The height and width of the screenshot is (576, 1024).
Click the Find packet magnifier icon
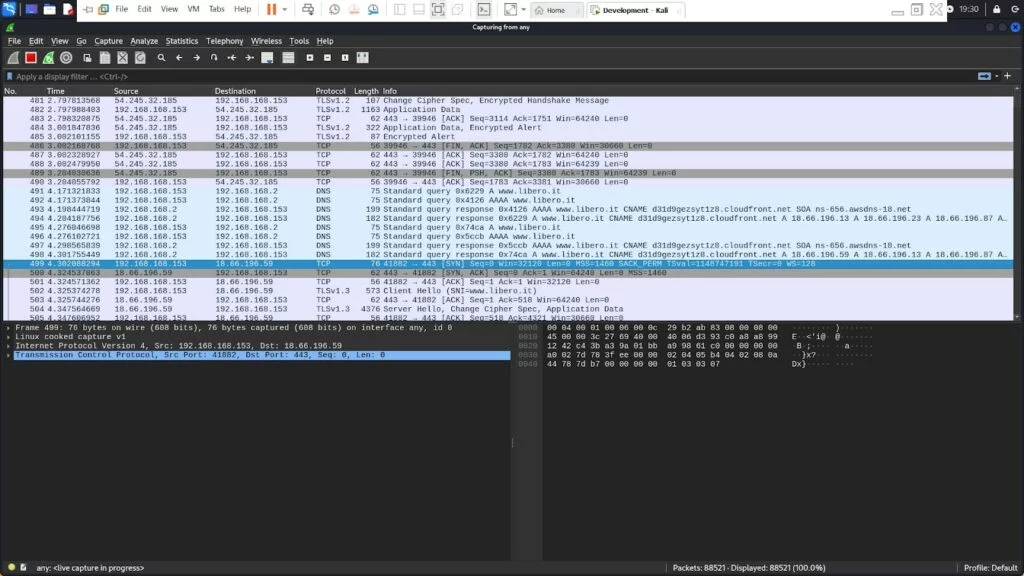point(161,58)
